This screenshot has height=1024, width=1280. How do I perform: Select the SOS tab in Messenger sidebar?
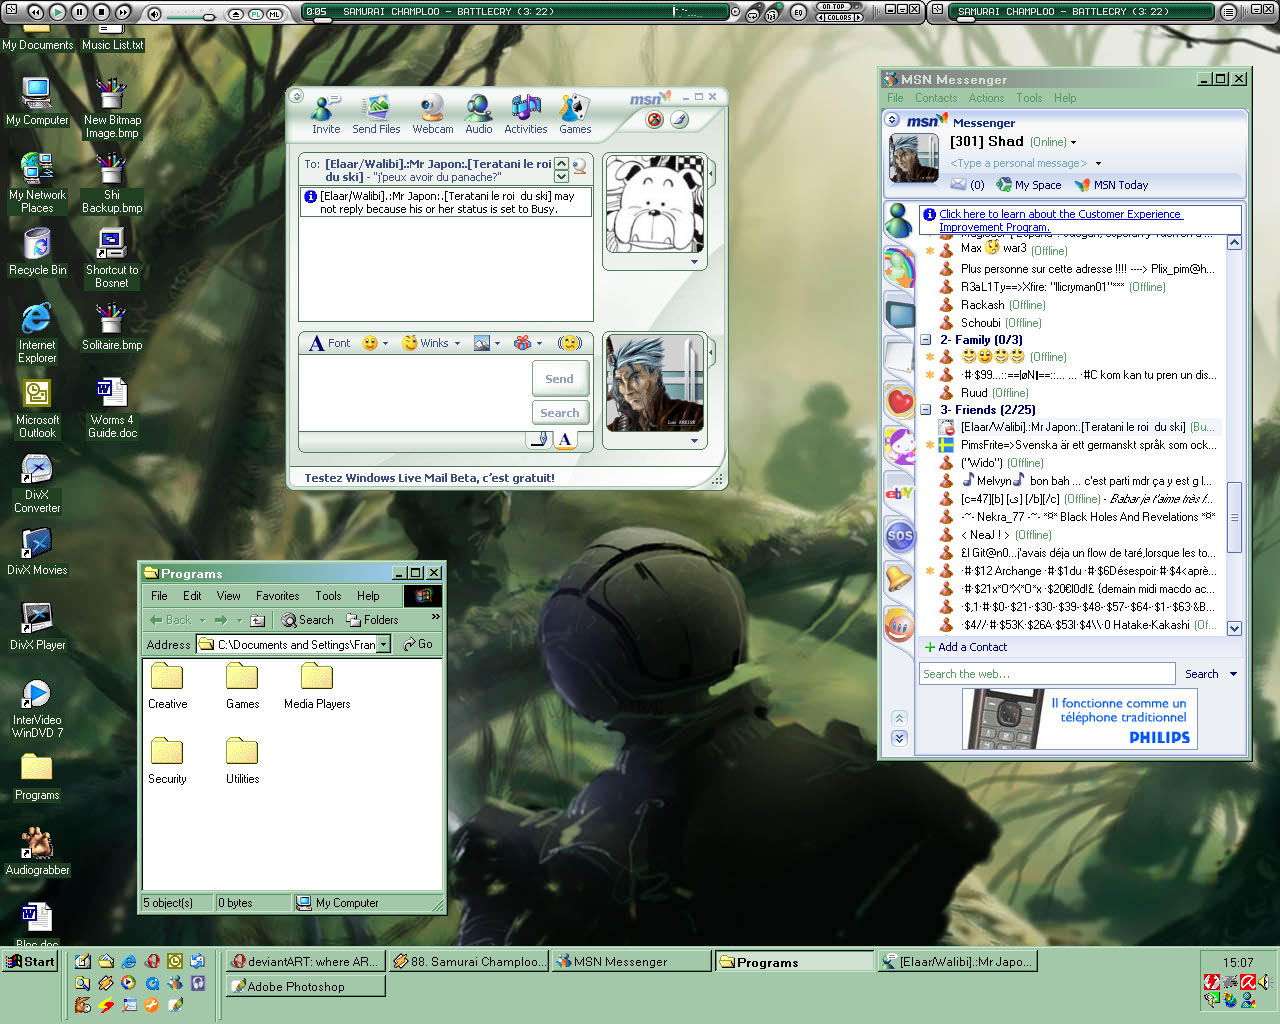tap(899, 536)
